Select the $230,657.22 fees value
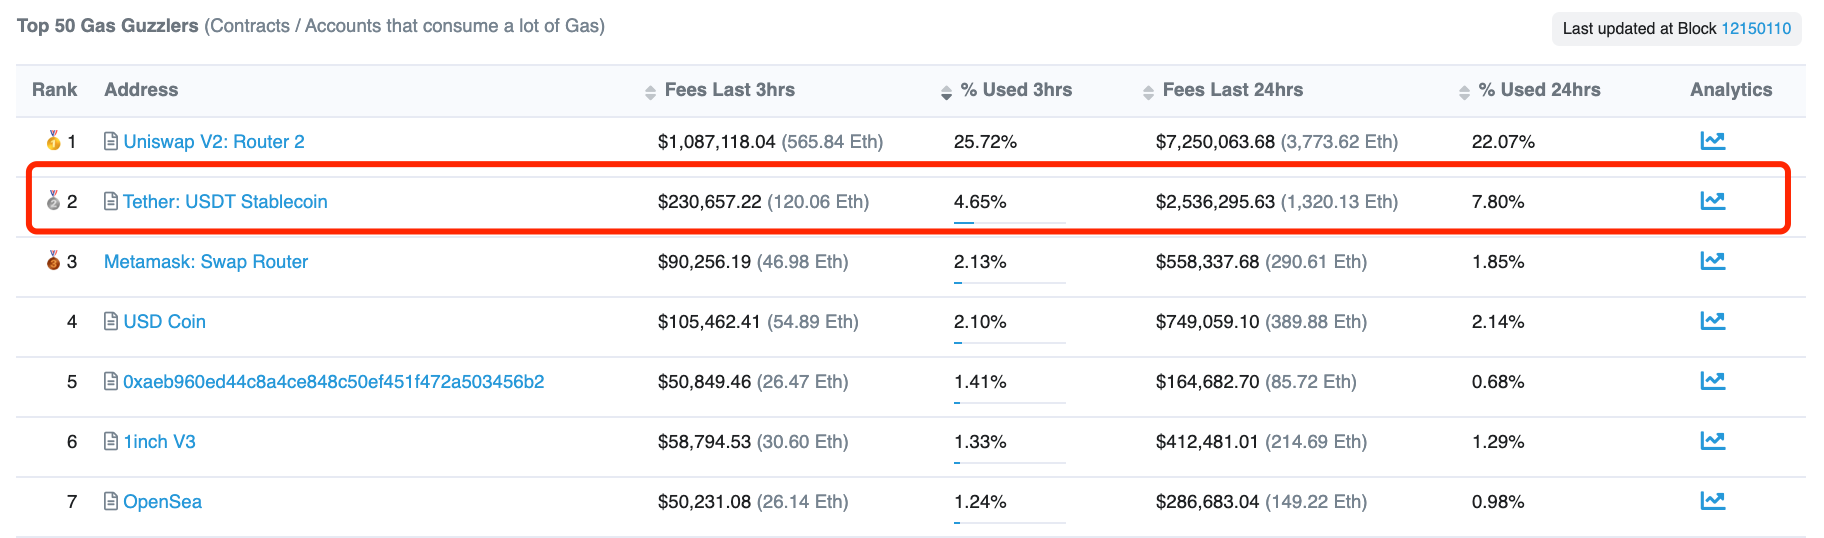This screenshot has height=538, width=1824. (x=709, y=202)
